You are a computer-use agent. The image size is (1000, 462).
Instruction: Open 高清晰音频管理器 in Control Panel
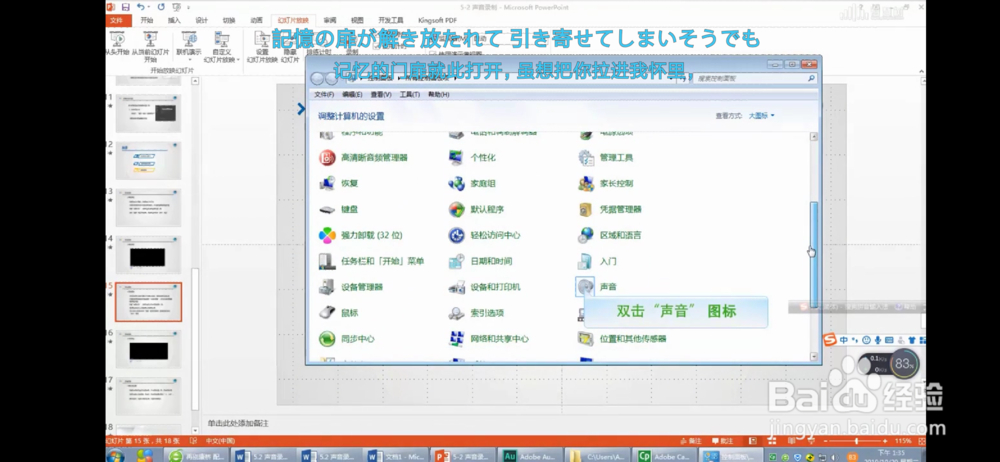point(363,158)
